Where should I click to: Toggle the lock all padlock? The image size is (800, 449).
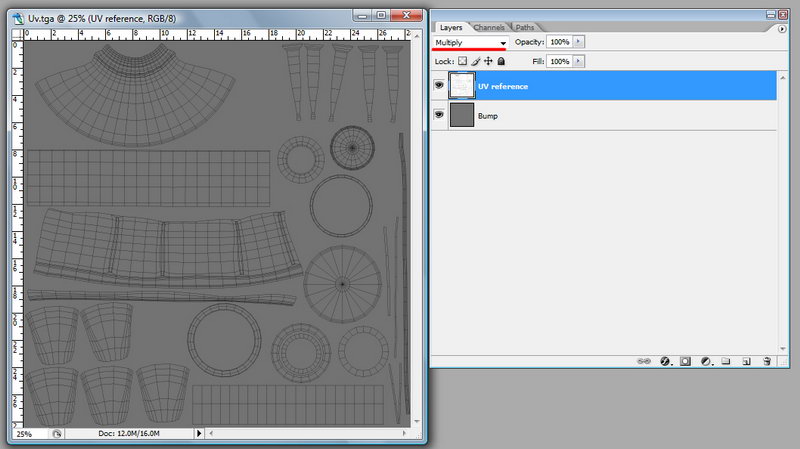click(x=501, y=61)
